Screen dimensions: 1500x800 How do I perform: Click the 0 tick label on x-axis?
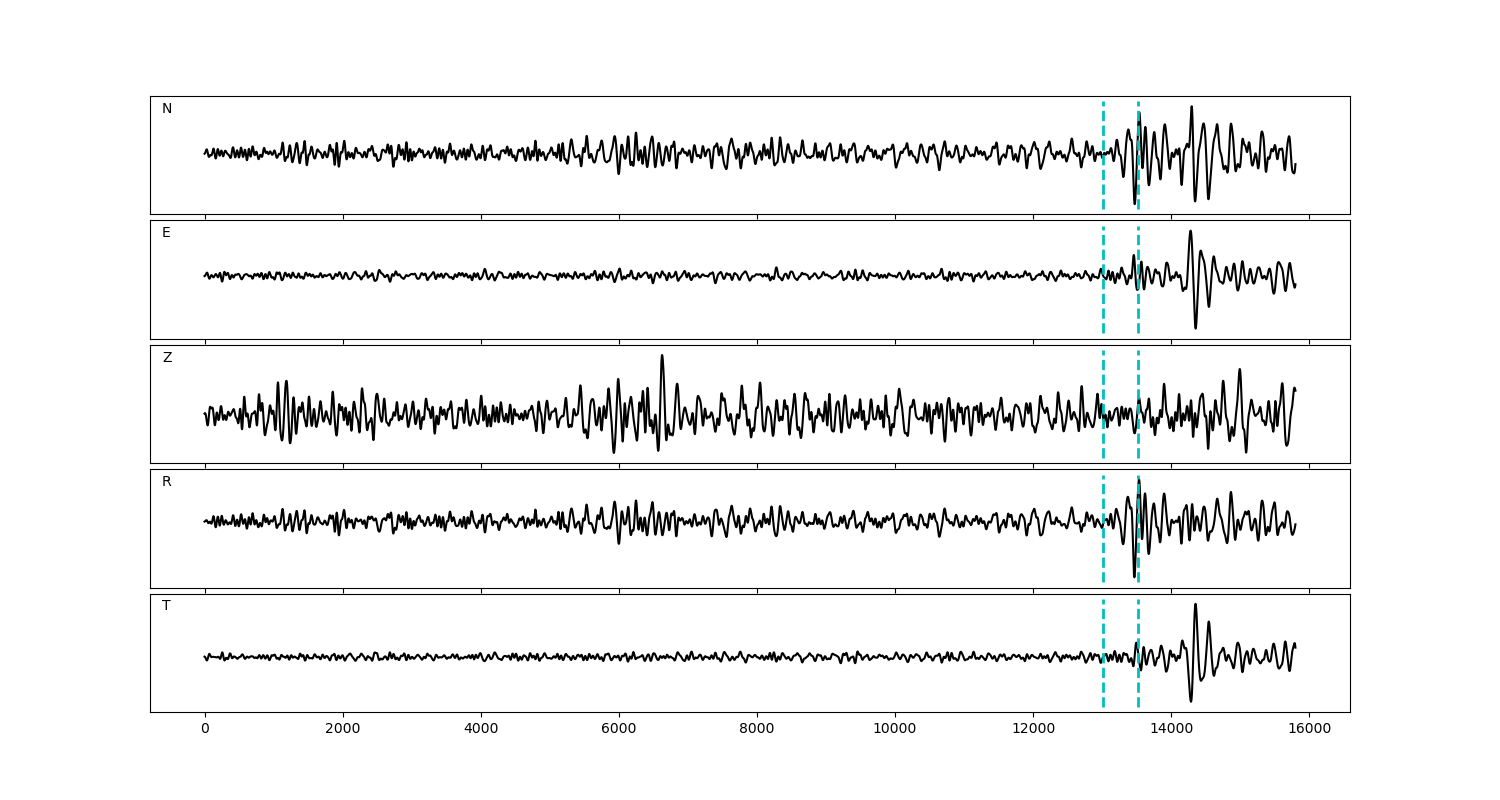205,729
